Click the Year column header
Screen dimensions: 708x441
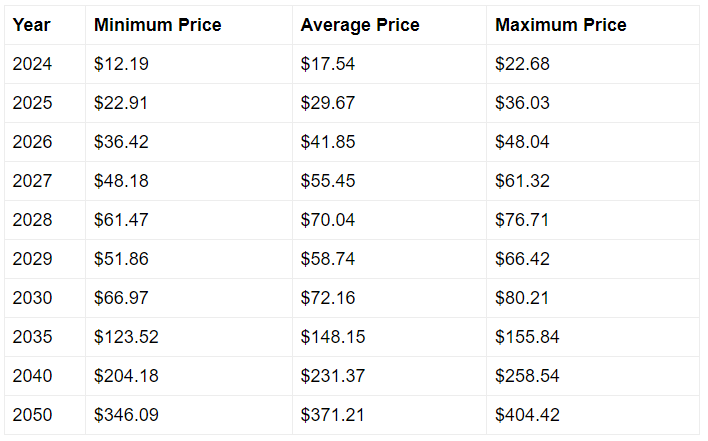[45, 25]
